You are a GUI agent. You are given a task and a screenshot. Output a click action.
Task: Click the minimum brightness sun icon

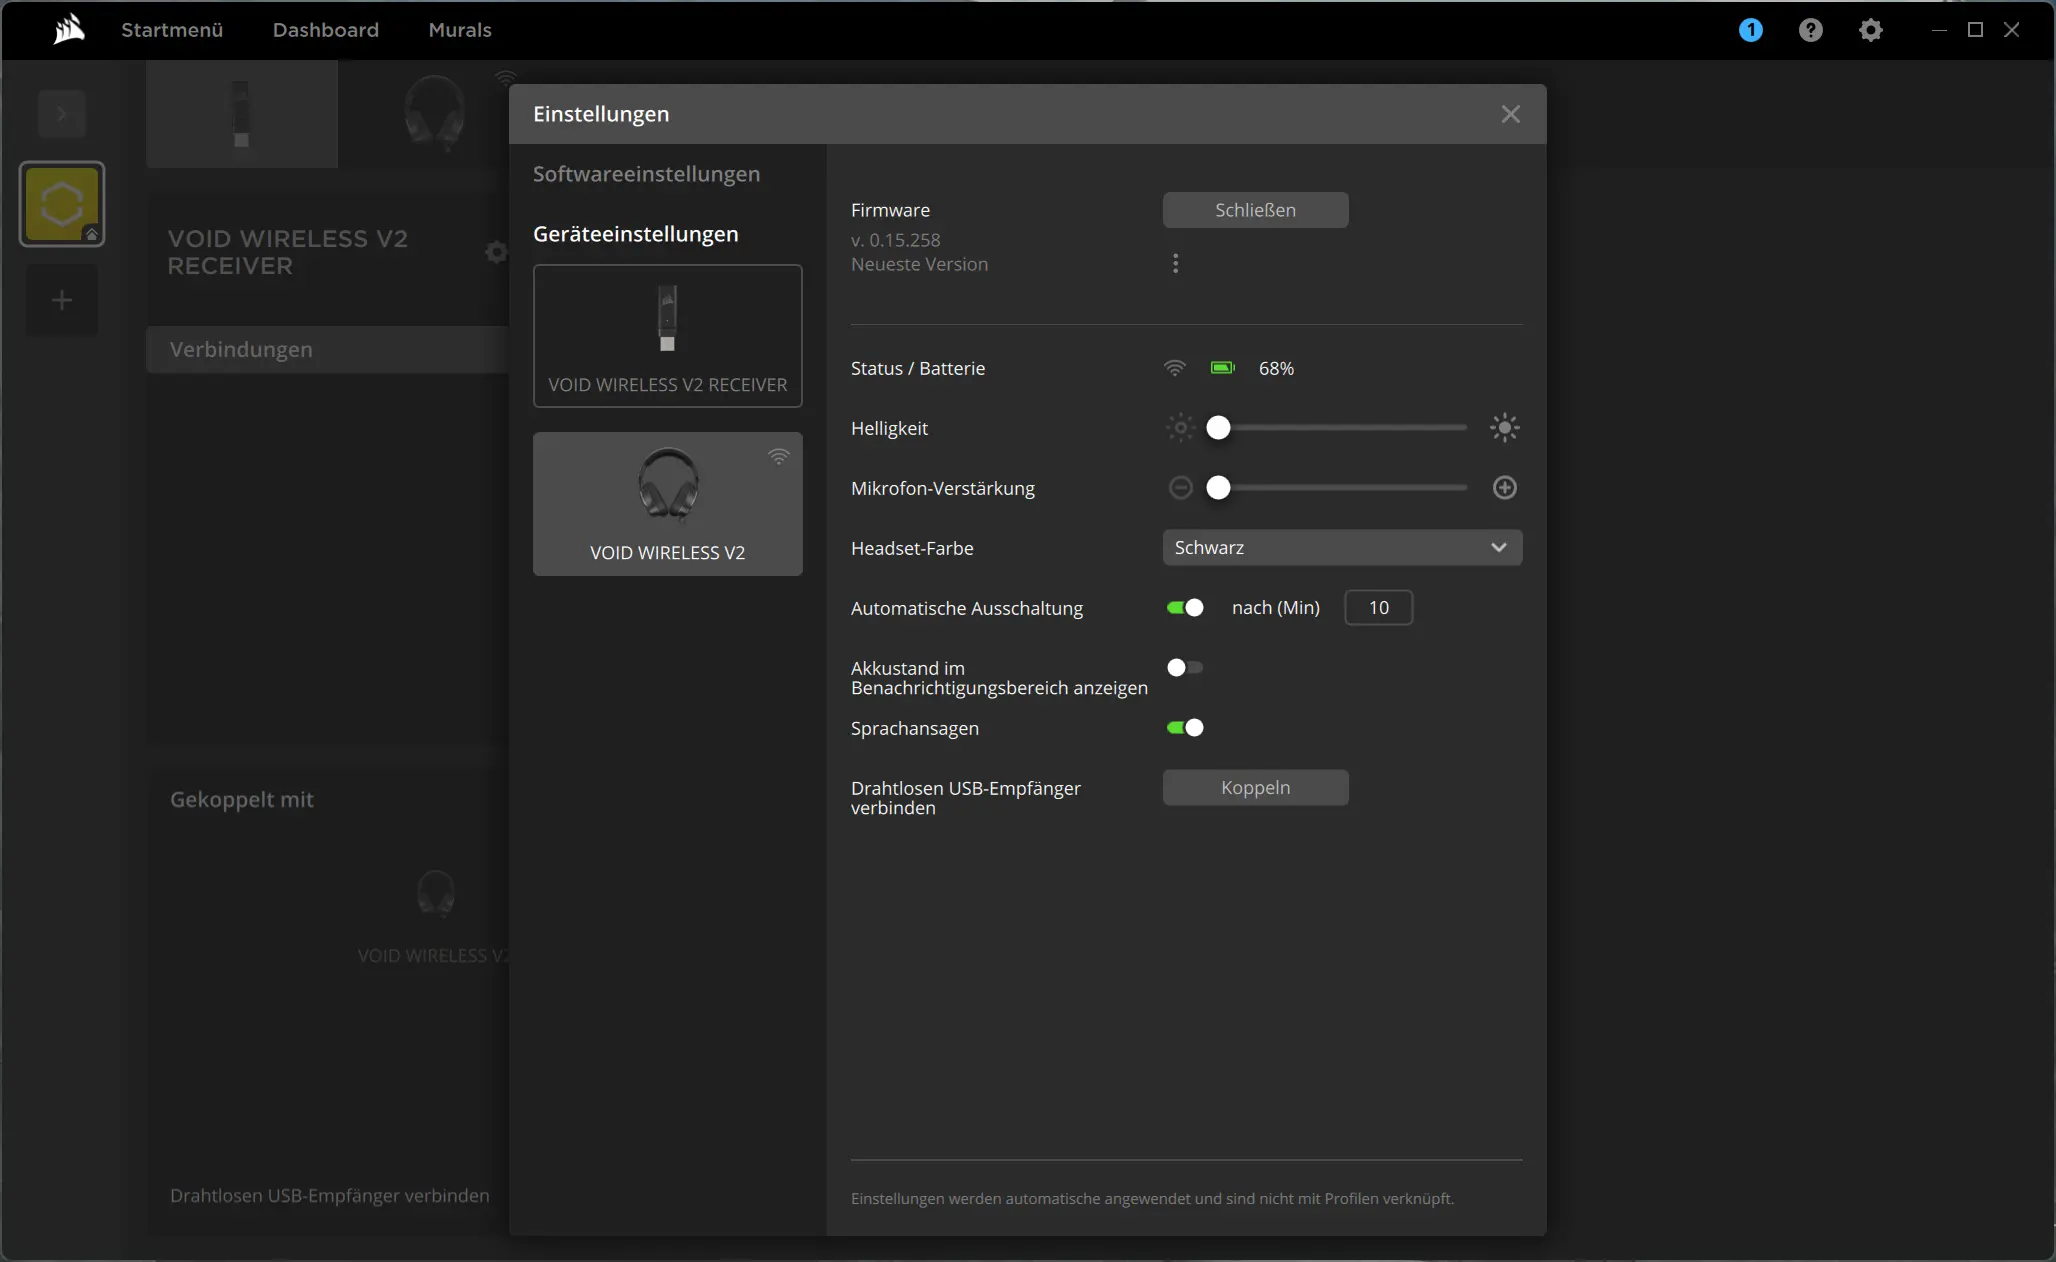pos(1180,428)
